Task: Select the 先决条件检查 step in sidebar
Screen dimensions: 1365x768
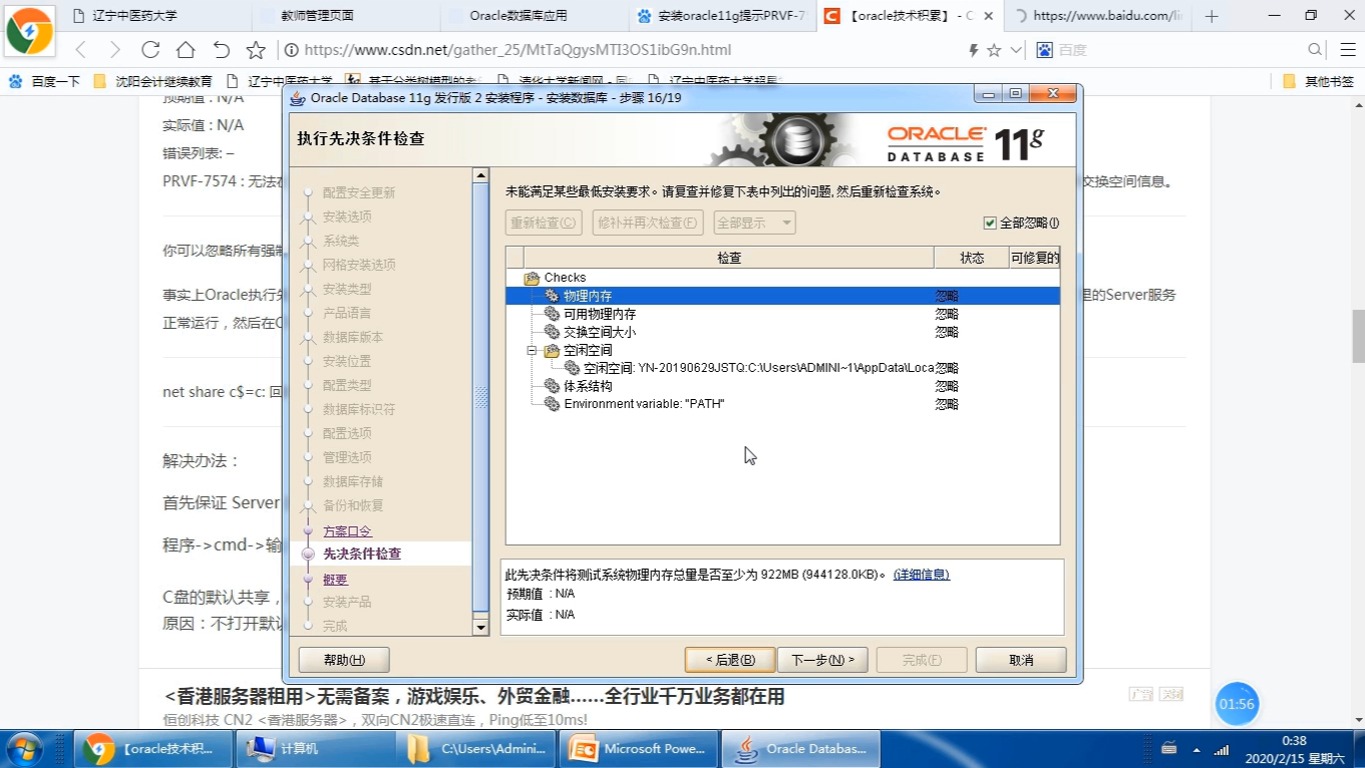Action: pos(362,554)
